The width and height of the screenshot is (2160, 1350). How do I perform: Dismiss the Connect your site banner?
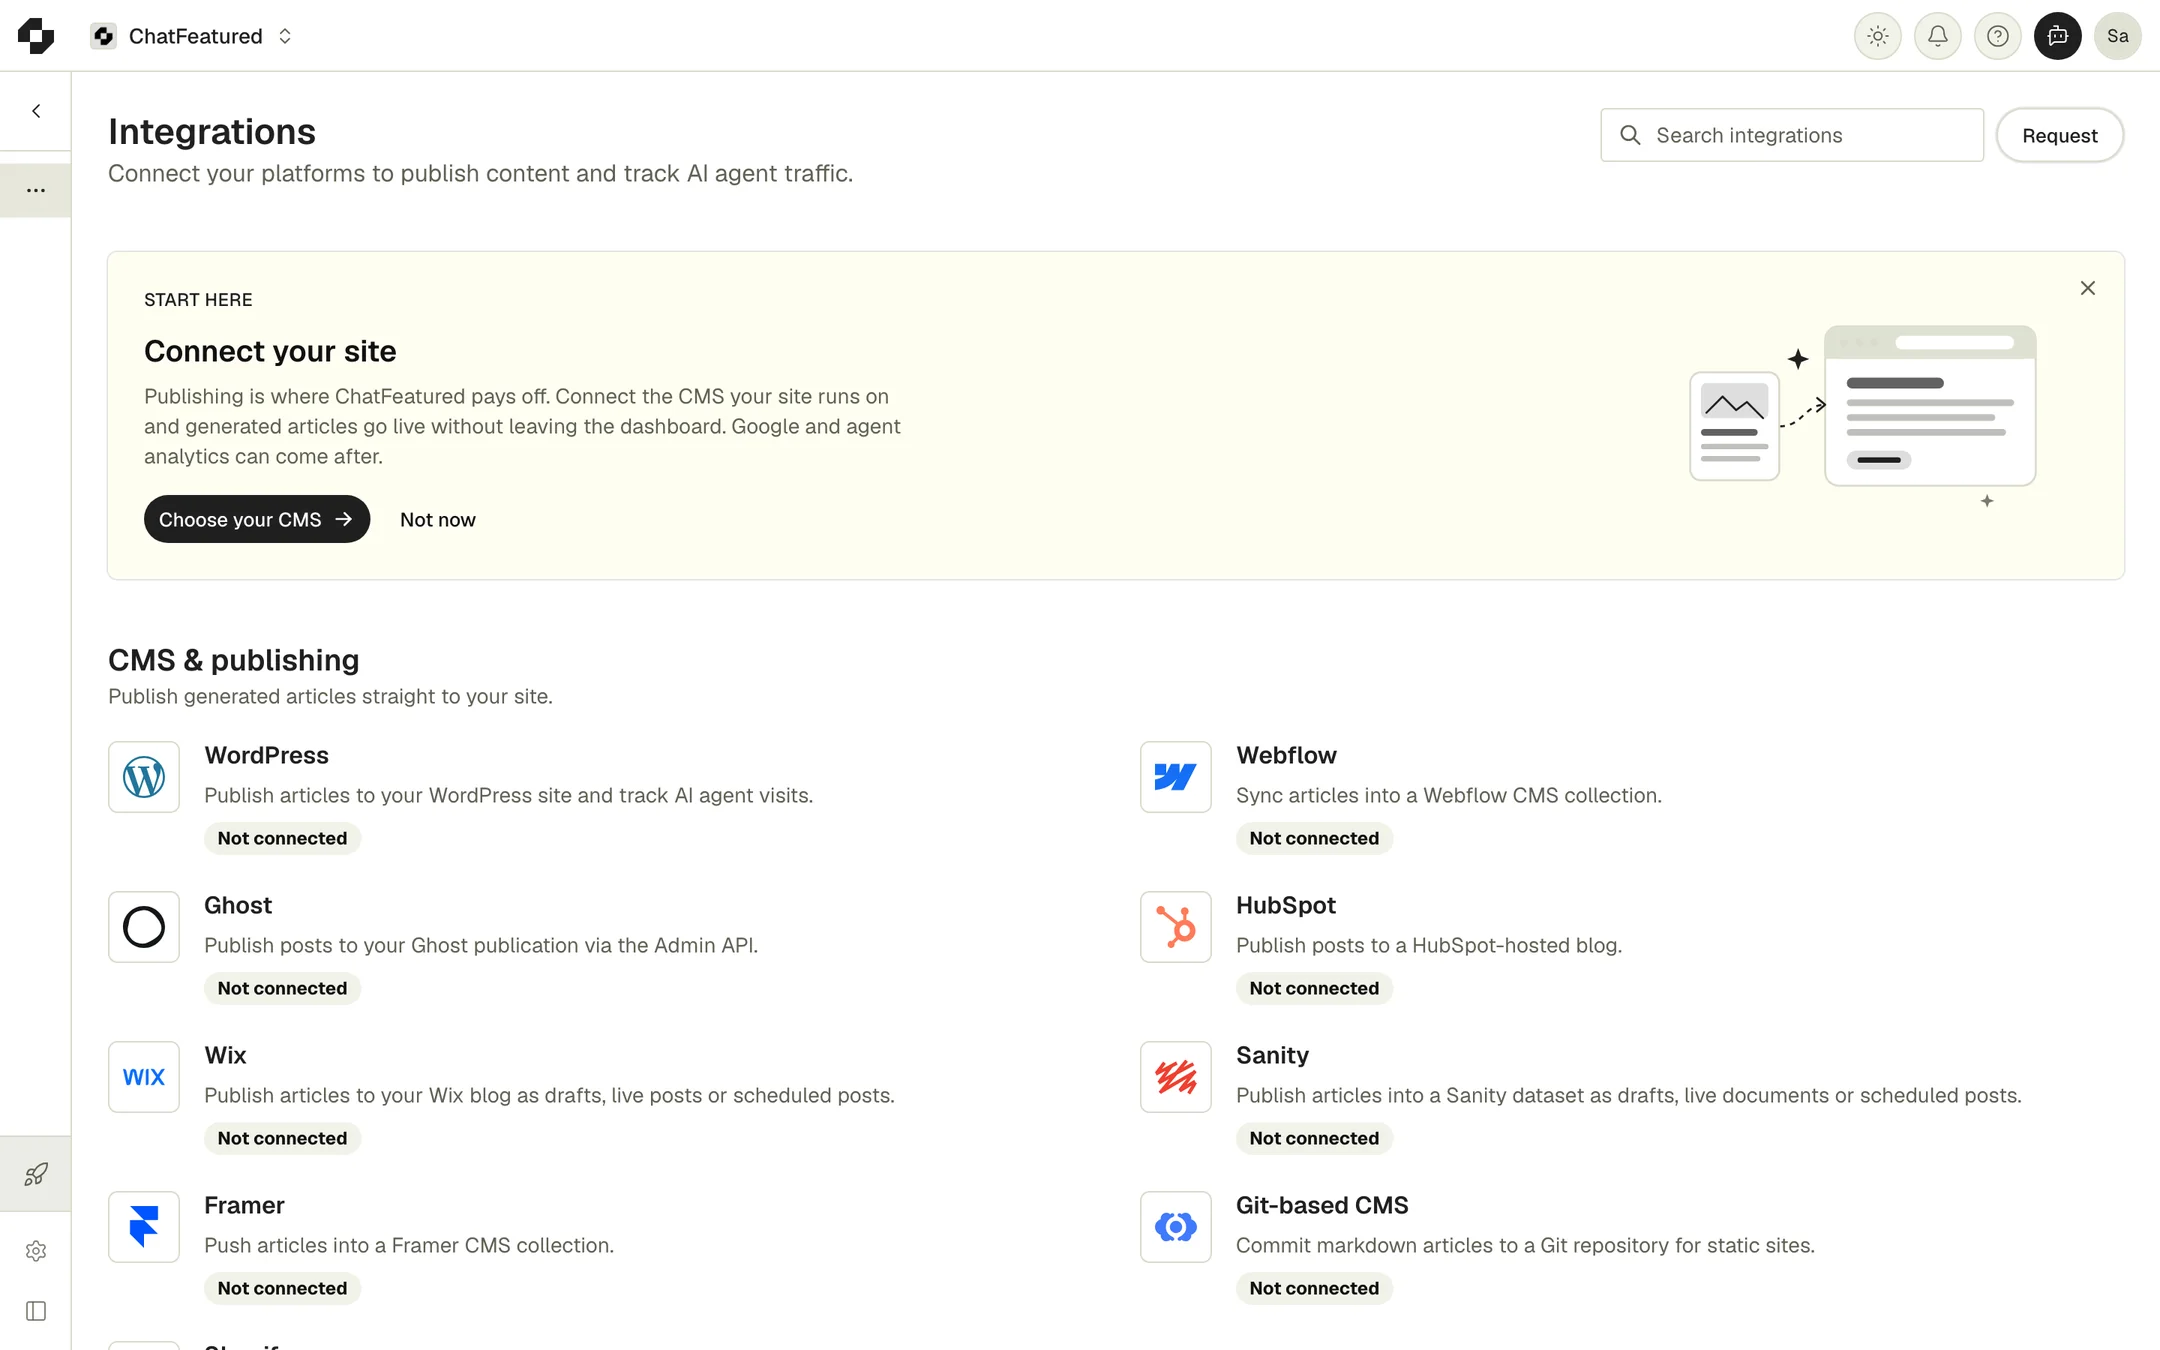[2087, 288]
